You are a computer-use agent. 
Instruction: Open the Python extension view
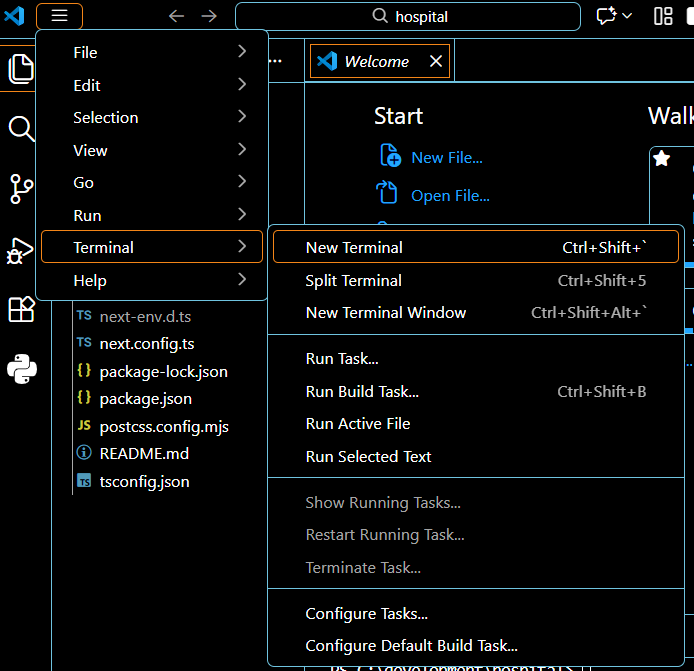(x=22, y=369)
